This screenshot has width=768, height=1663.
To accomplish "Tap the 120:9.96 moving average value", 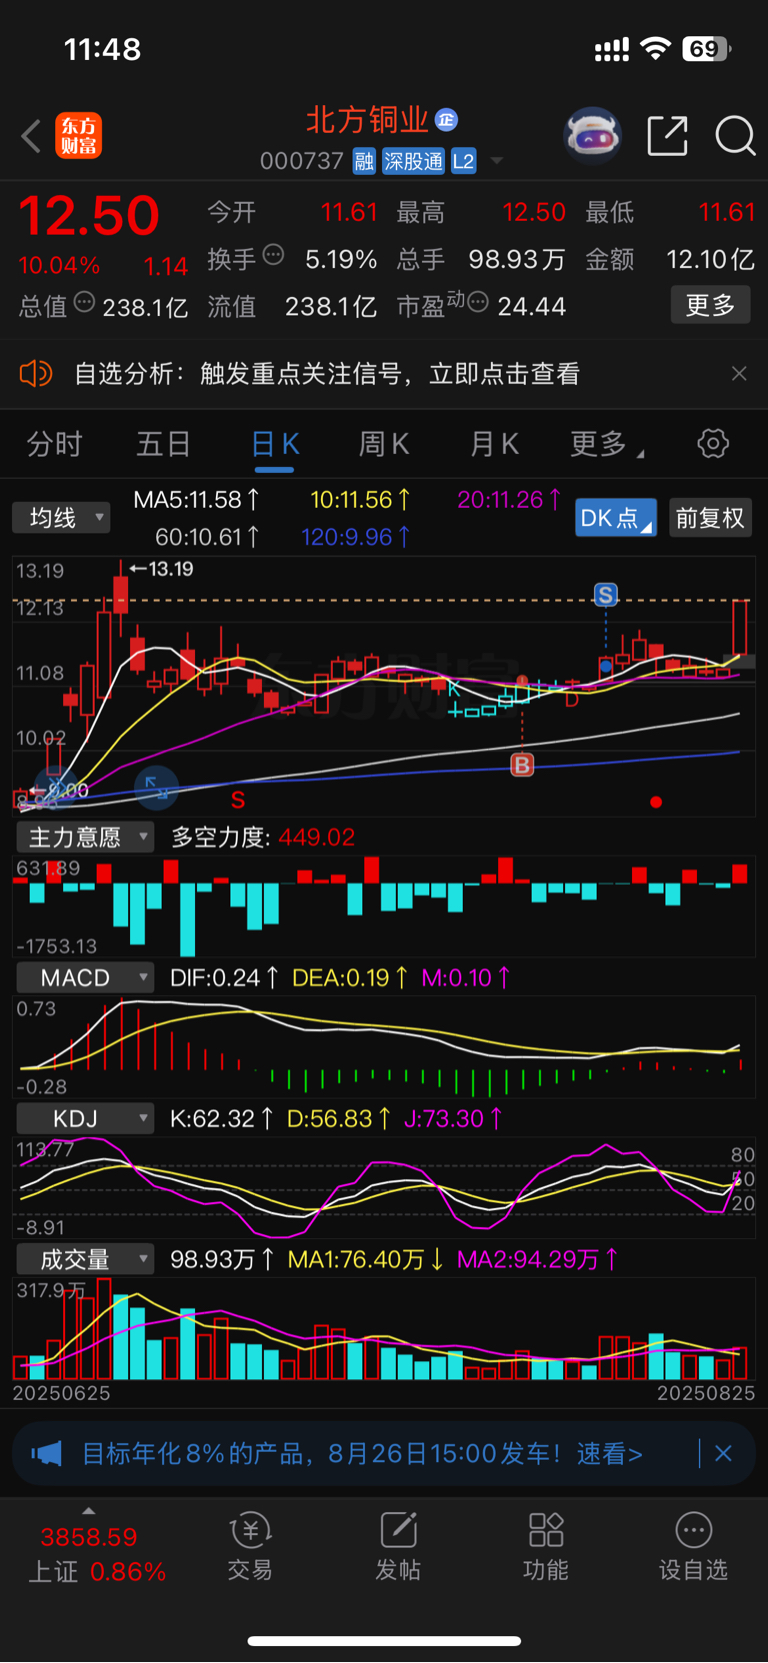I will [x=356, y=537].
